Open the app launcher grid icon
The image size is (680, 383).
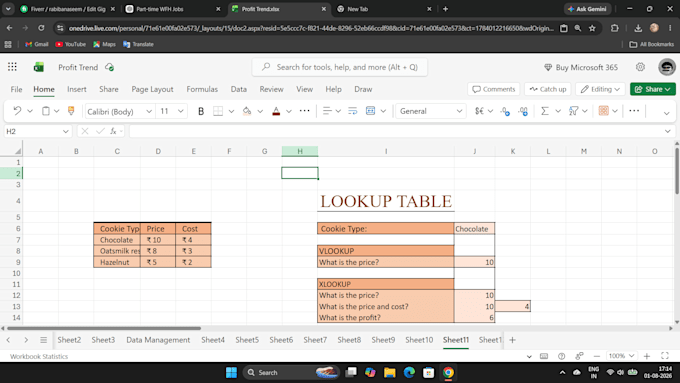tap(12, 67)
